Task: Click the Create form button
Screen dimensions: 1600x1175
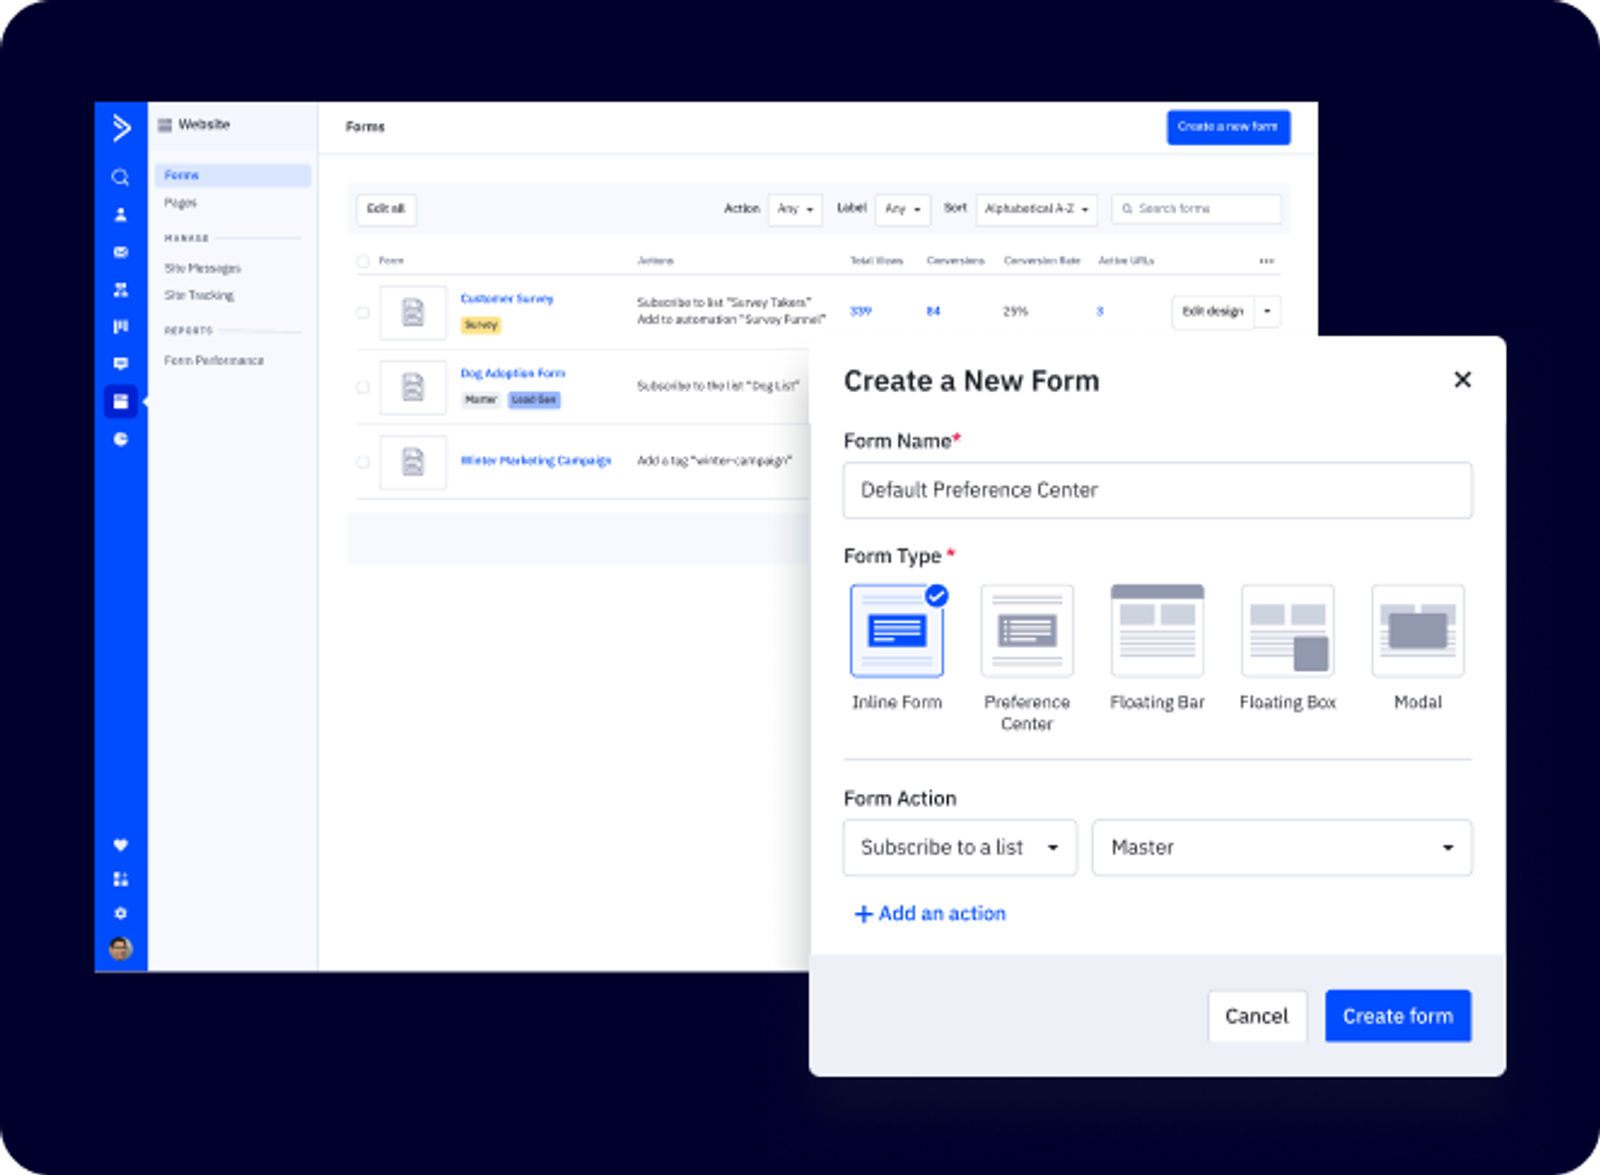Action: [x=1397, y=1016]
